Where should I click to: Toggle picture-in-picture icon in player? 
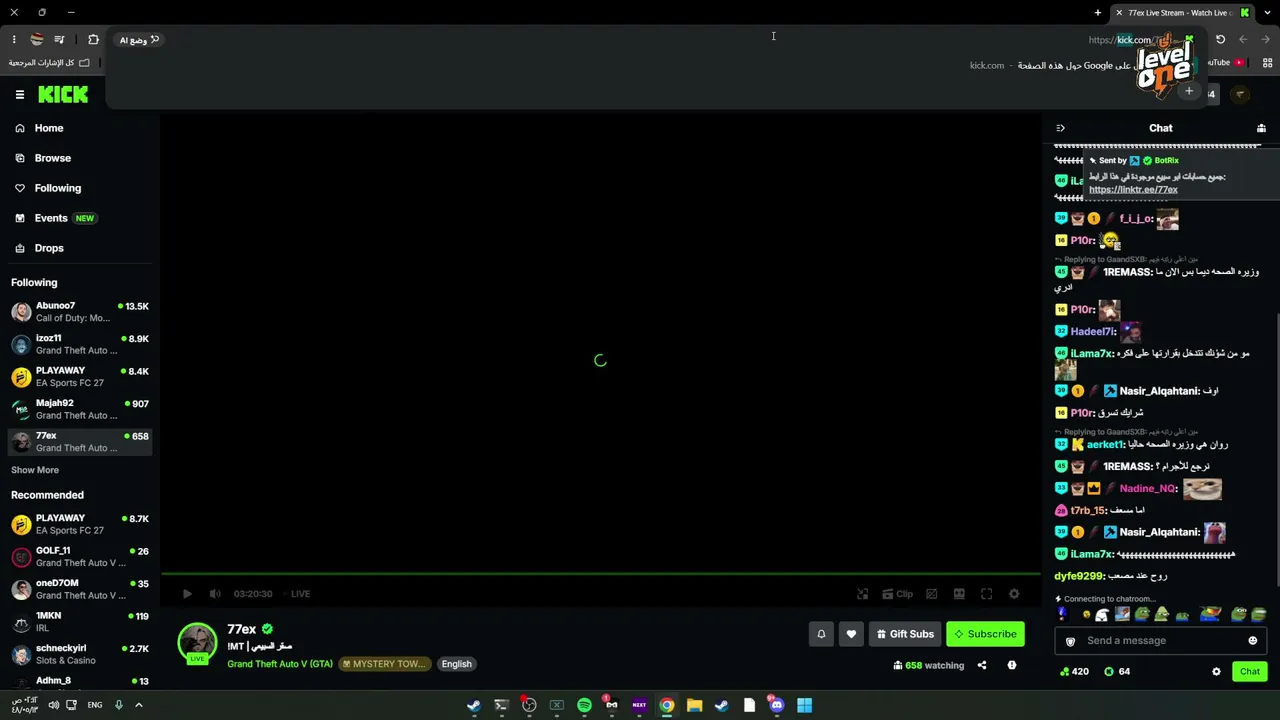[x=932, y=594]
